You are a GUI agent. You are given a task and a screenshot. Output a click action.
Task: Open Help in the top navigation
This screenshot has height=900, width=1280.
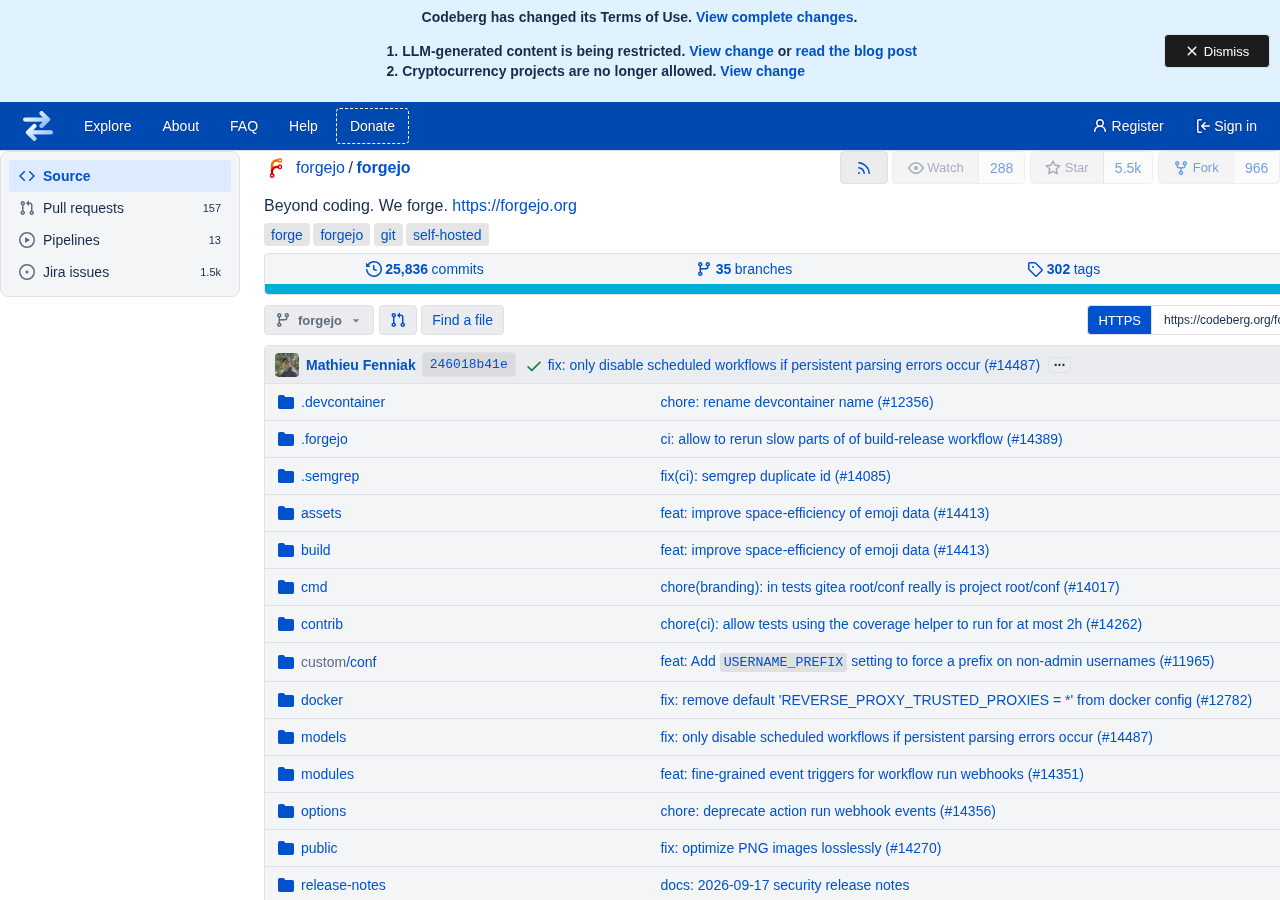pyautogui.click(x=303, y=126)
